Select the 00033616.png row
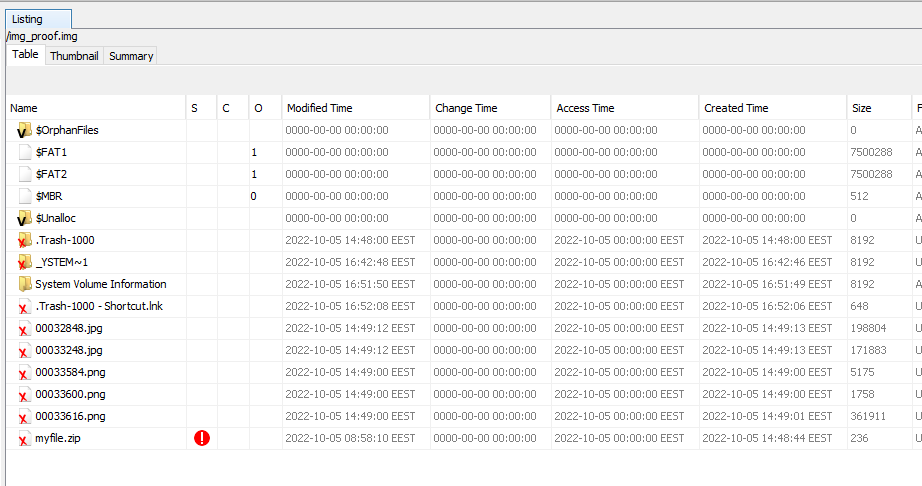This screenshot has width=922, height=486. [70, 416]
